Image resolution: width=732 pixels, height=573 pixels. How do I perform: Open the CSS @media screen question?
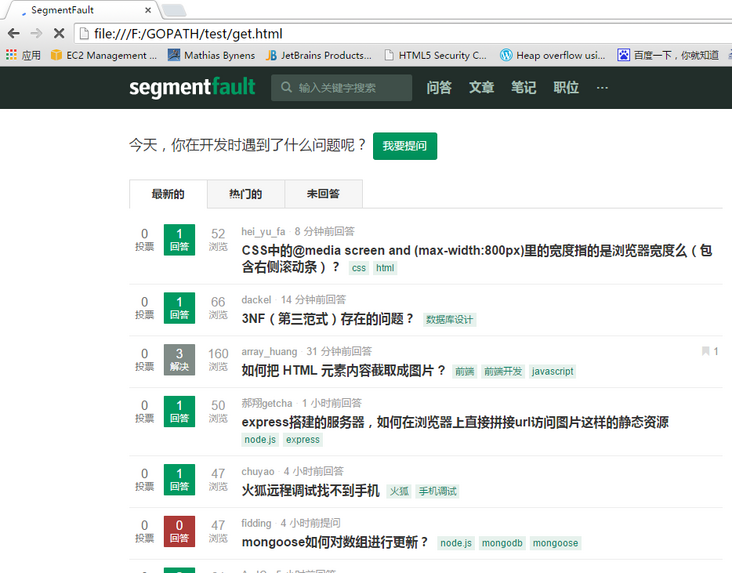(477, 259)
